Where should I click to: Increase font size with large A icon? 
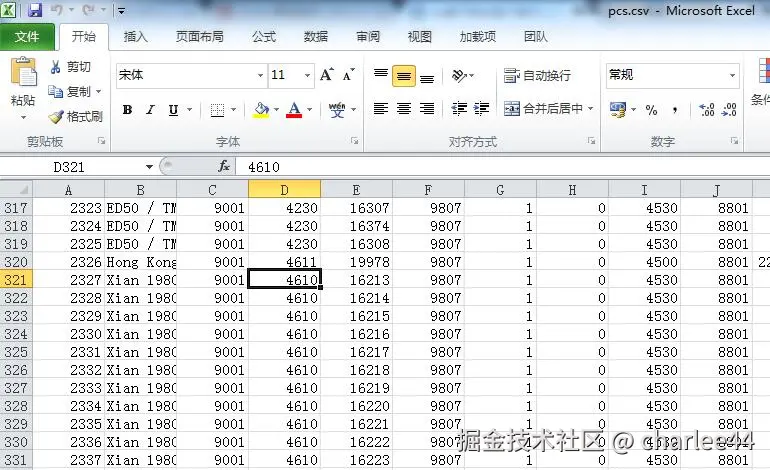point(326,75)
